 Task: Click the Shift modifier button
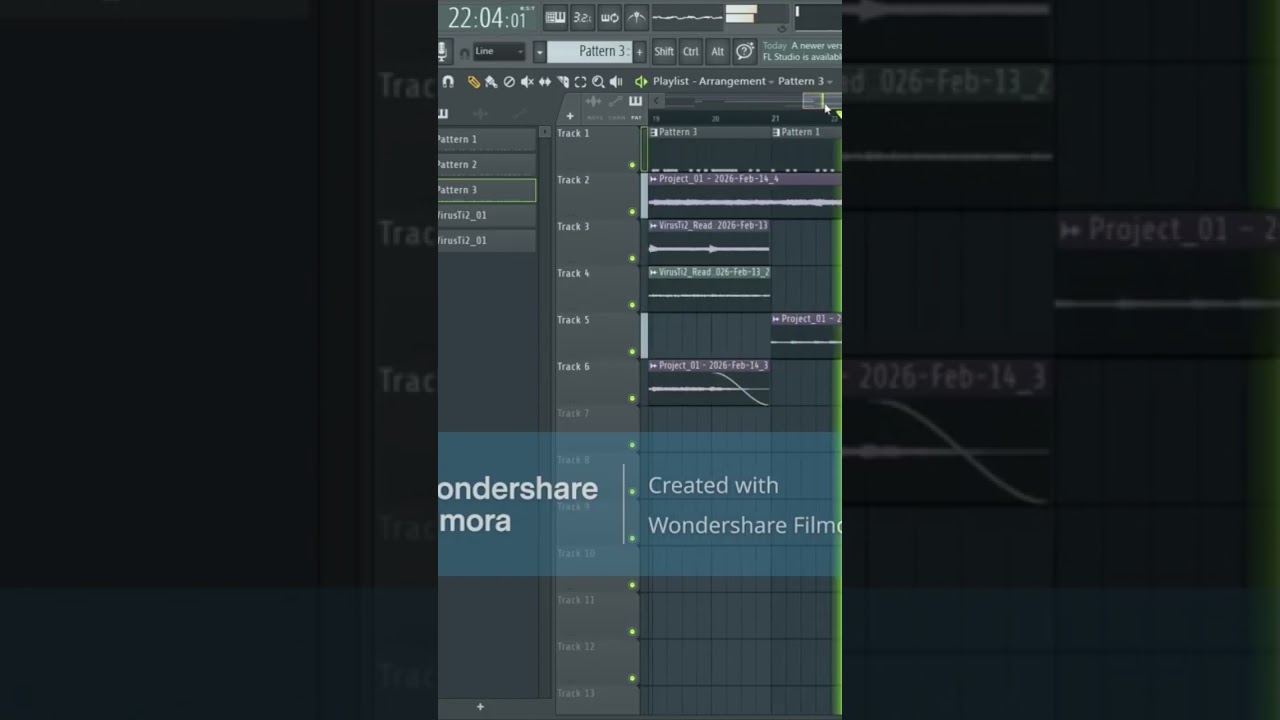[664, 51]
